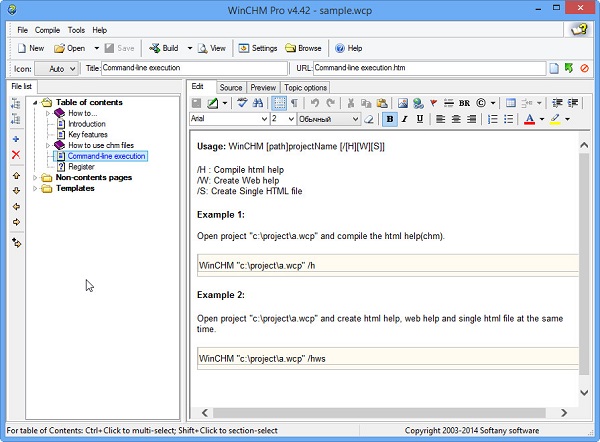The image size is (600, 442).
Task: Align text left
Action: click(440, 119)
